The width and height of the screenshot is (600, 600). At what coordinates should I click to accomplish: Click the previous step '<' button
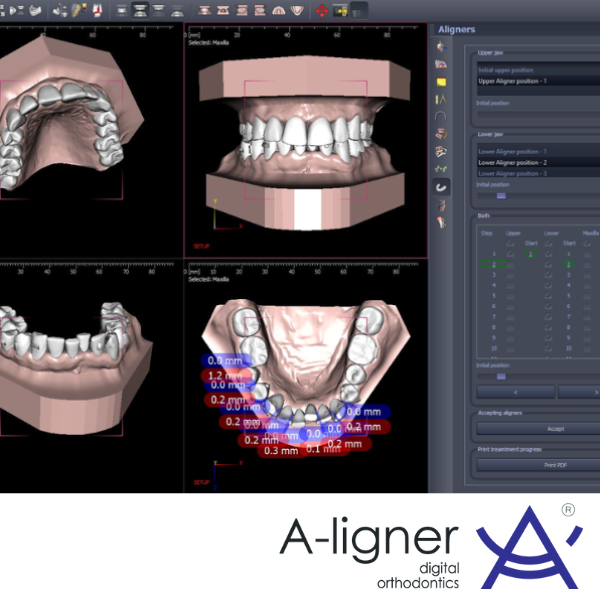click(515, 392)
